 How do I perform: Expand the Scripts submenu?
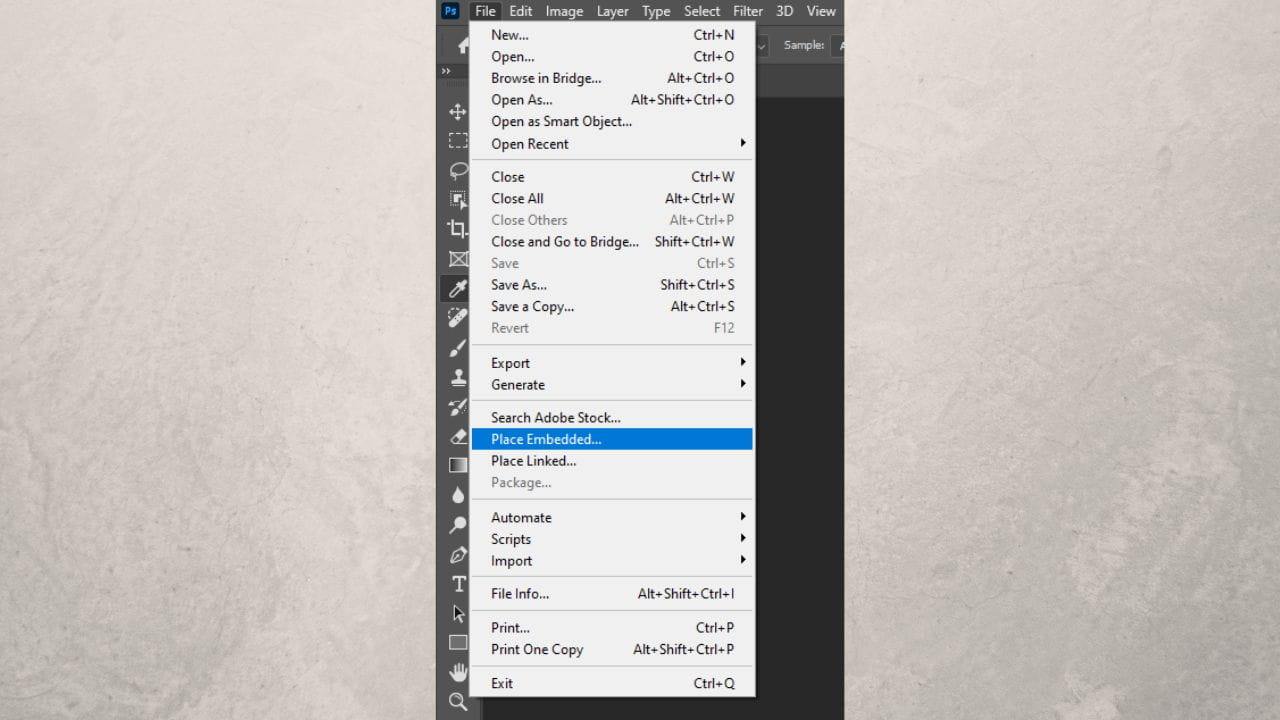612,539
